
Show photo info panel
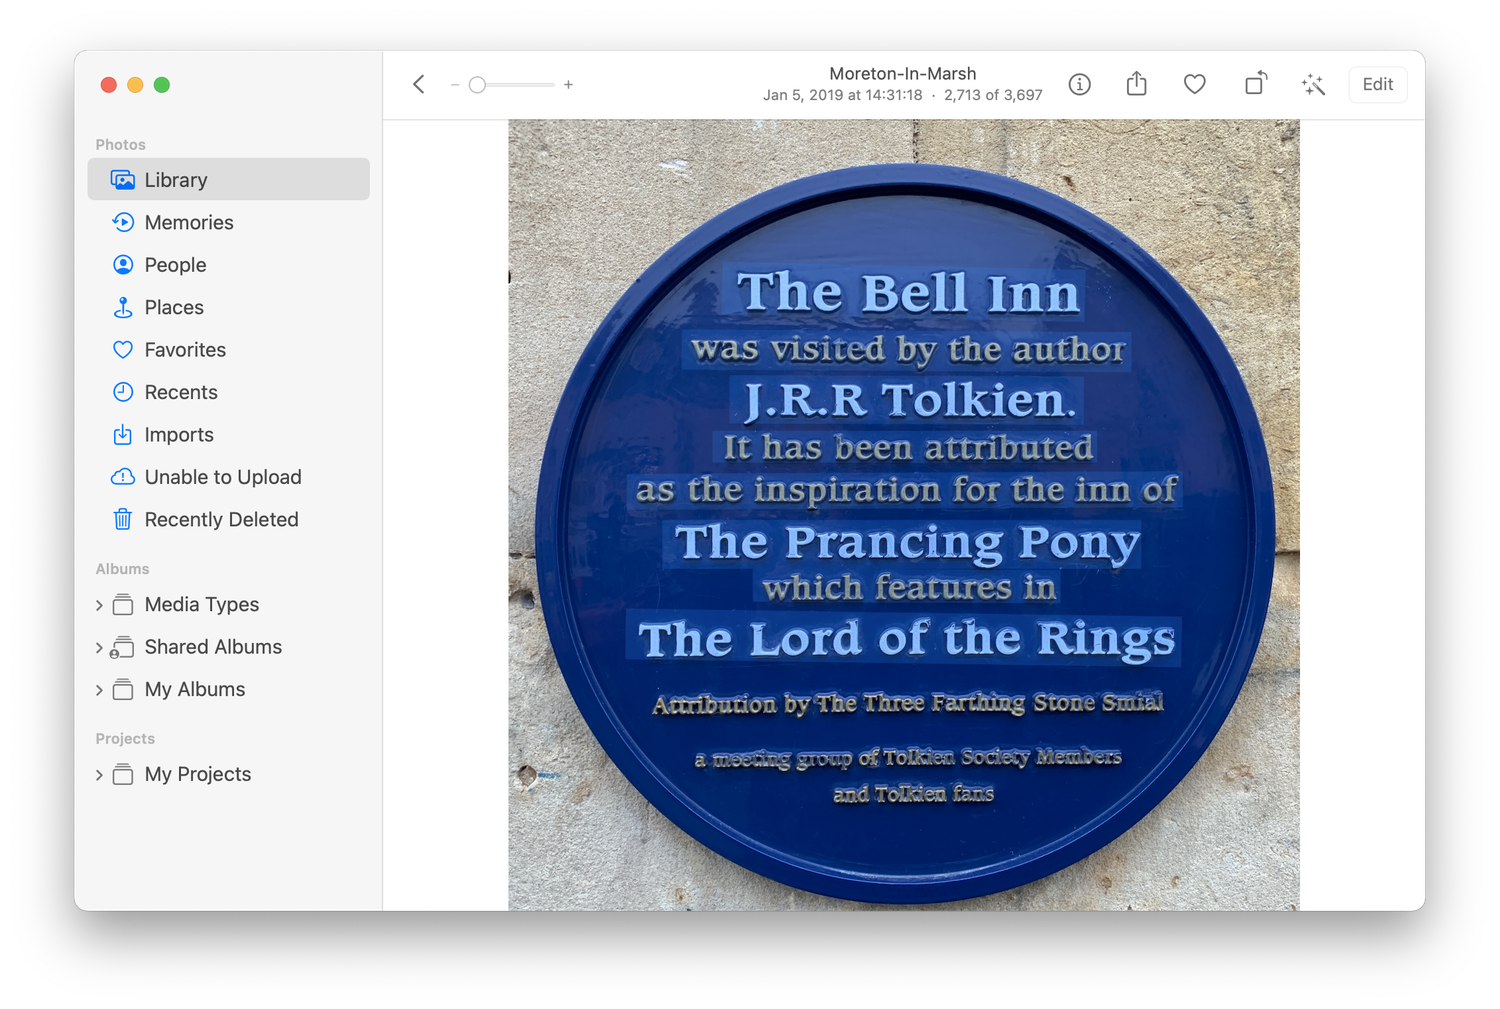coord(1079,85)
